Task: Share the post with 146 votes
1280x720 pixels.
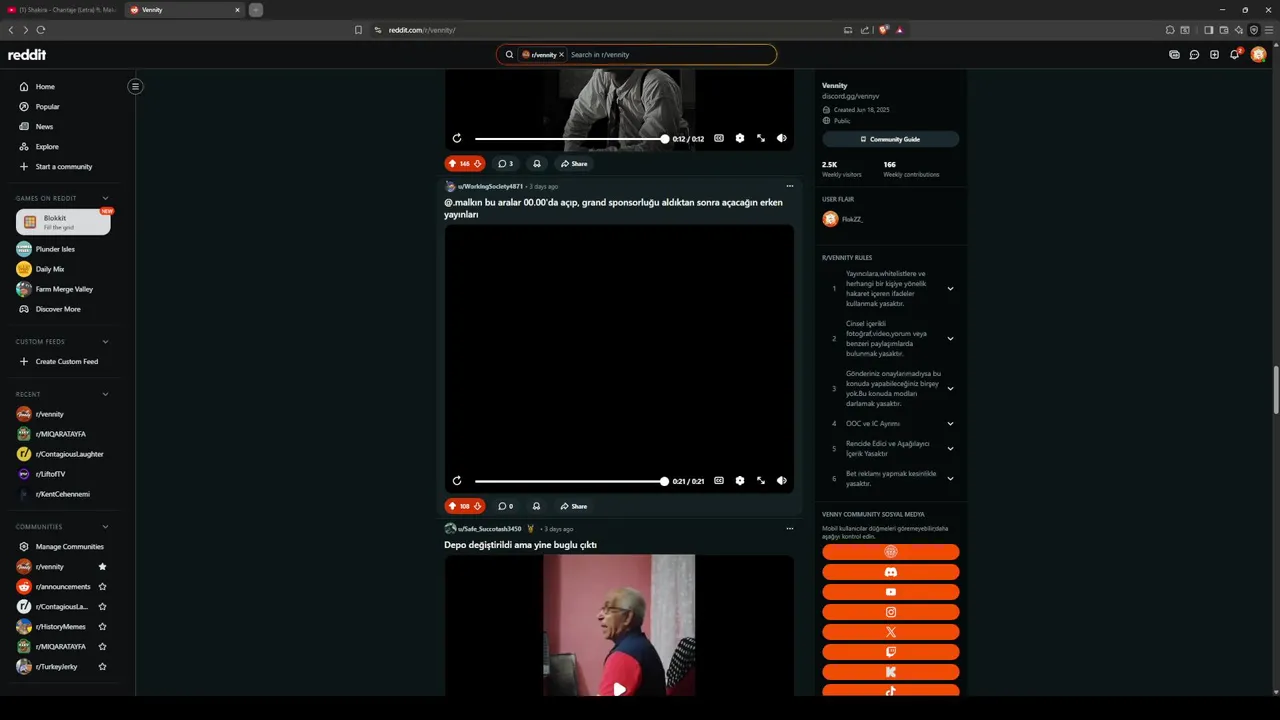Action: click(574, 164)
